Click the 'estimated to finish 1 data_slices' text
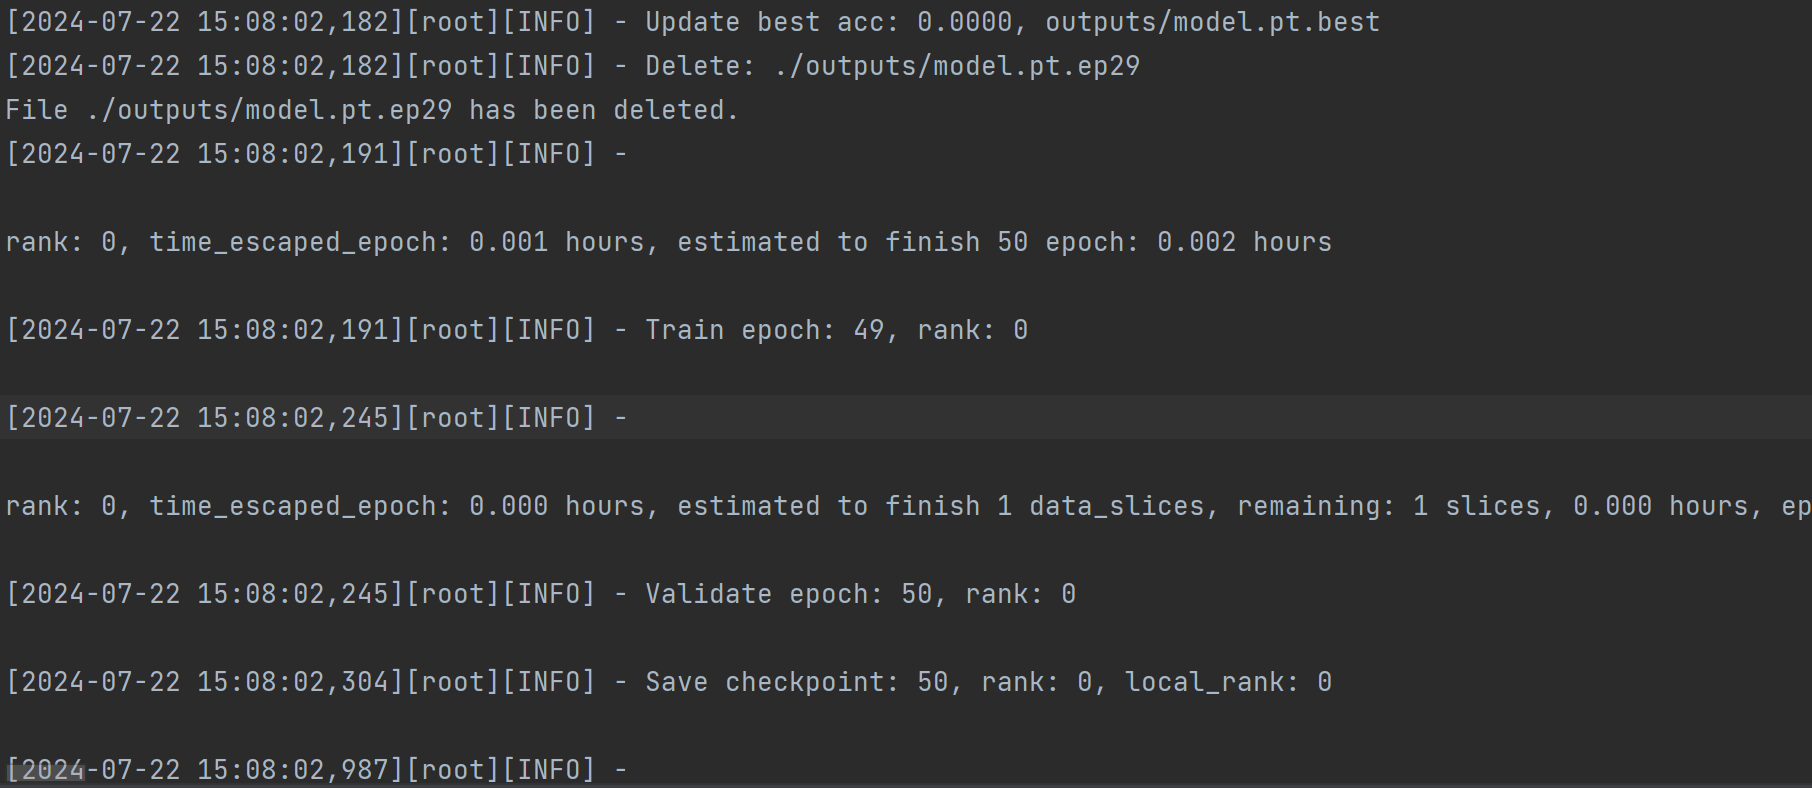1812x788 pixels. [940, 506]
